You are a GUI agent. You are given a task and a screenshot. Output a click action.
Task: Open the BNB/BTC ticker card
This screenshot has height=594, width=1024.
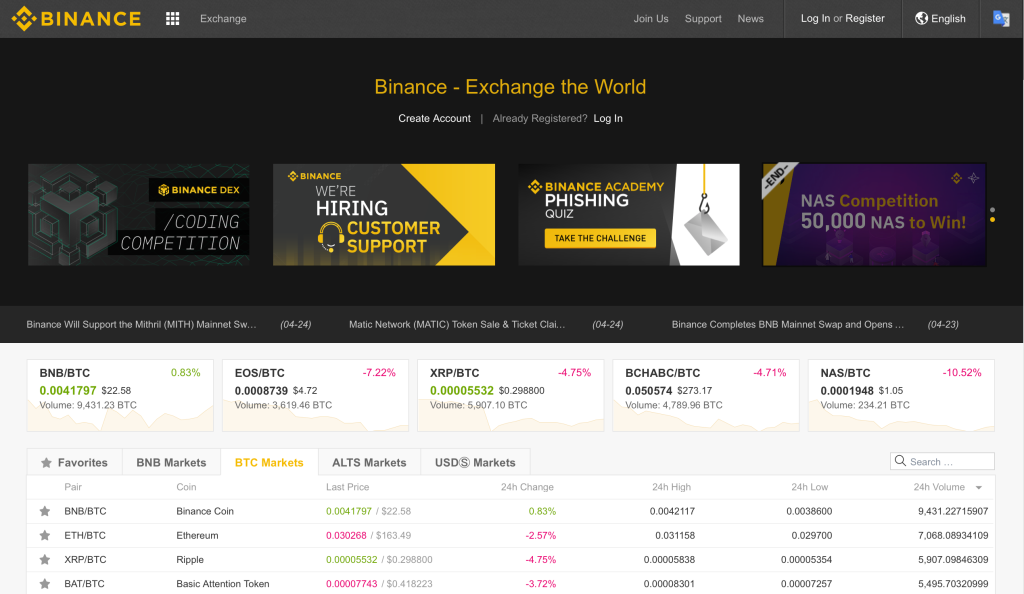click(x=120, y=395)
